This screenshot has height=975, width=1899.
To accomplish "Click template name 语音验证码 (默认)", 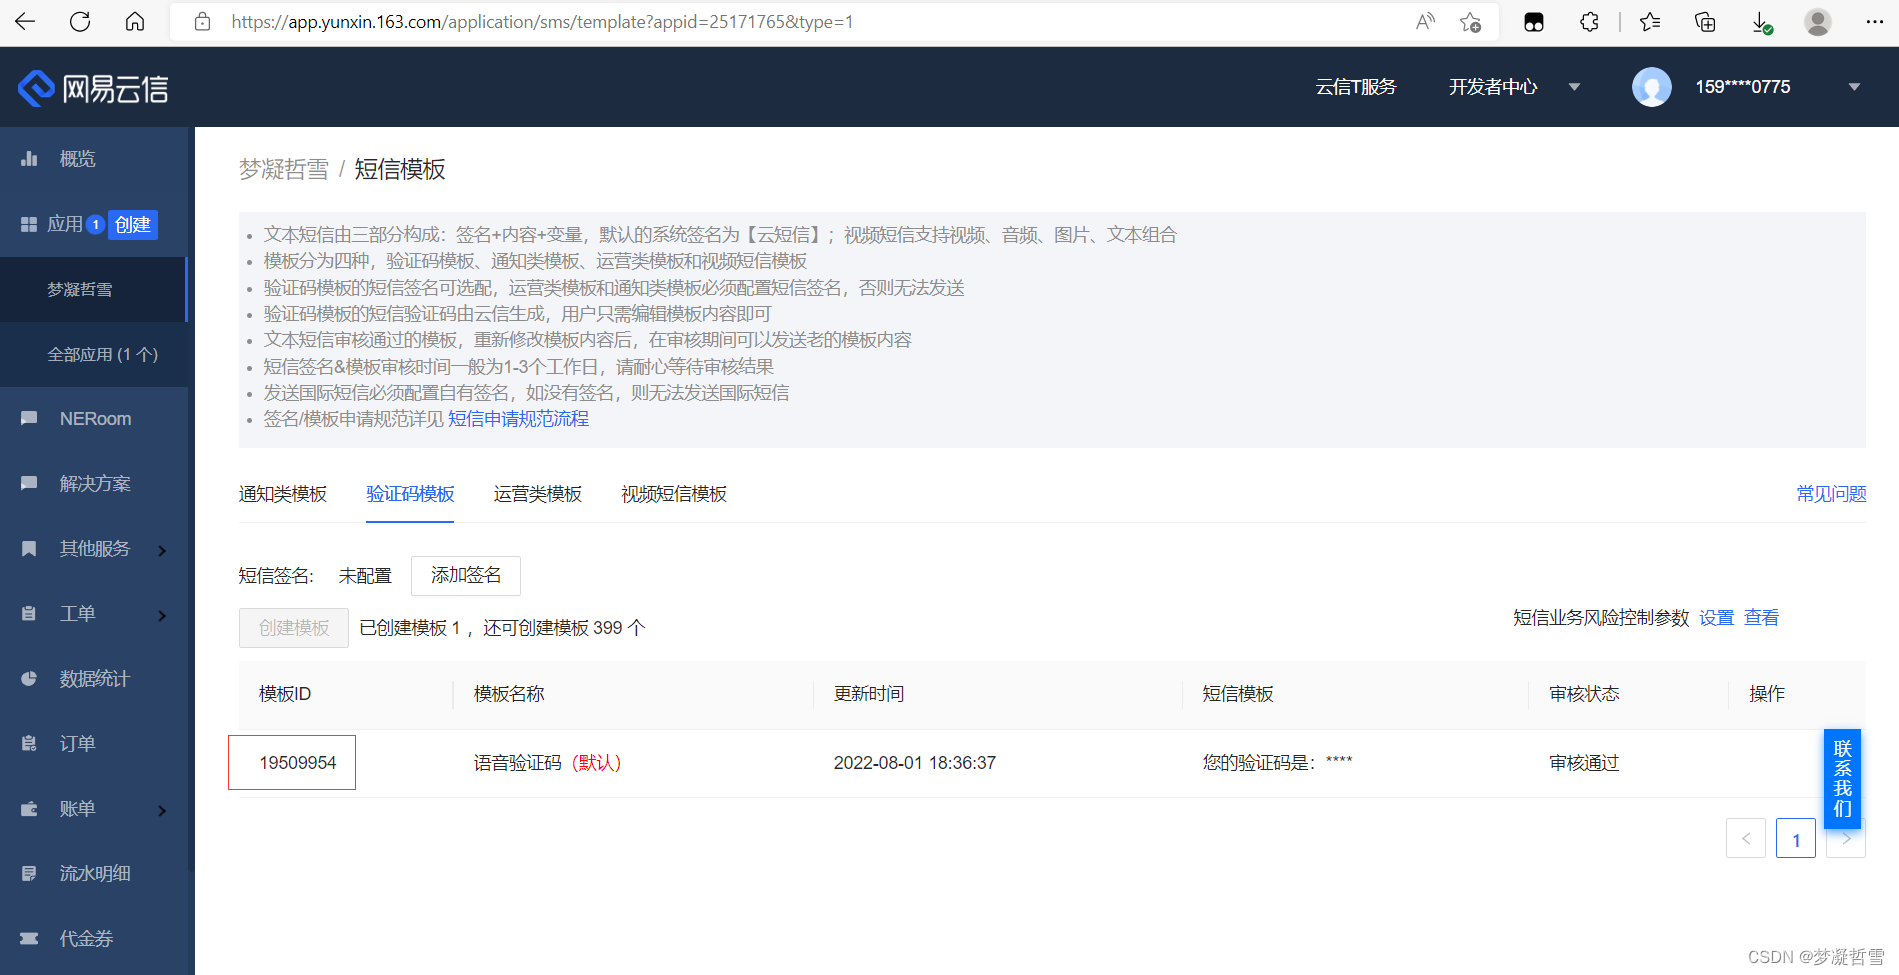I will click(548, 763).
